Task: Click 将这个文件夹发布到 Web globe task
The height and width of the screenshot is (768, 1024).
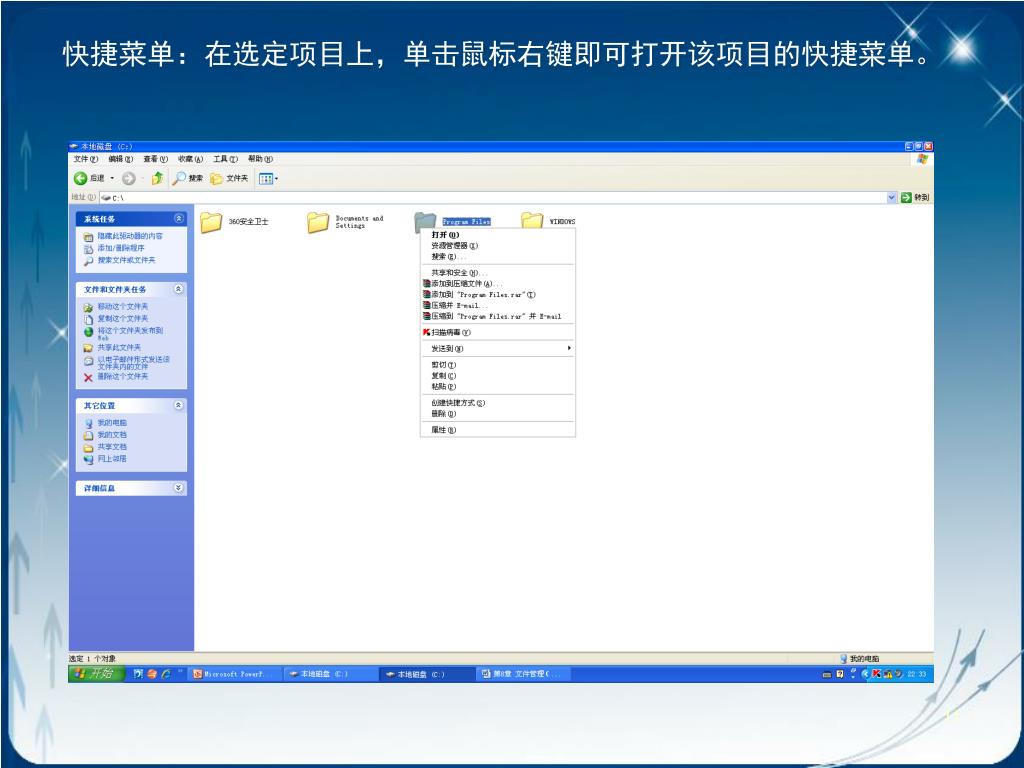Action: pyautogui.click(x=123, y=333)
